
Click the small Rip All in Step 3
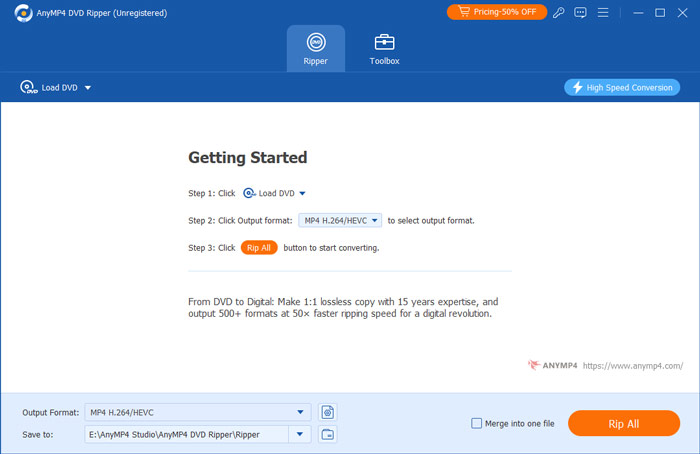259,248
